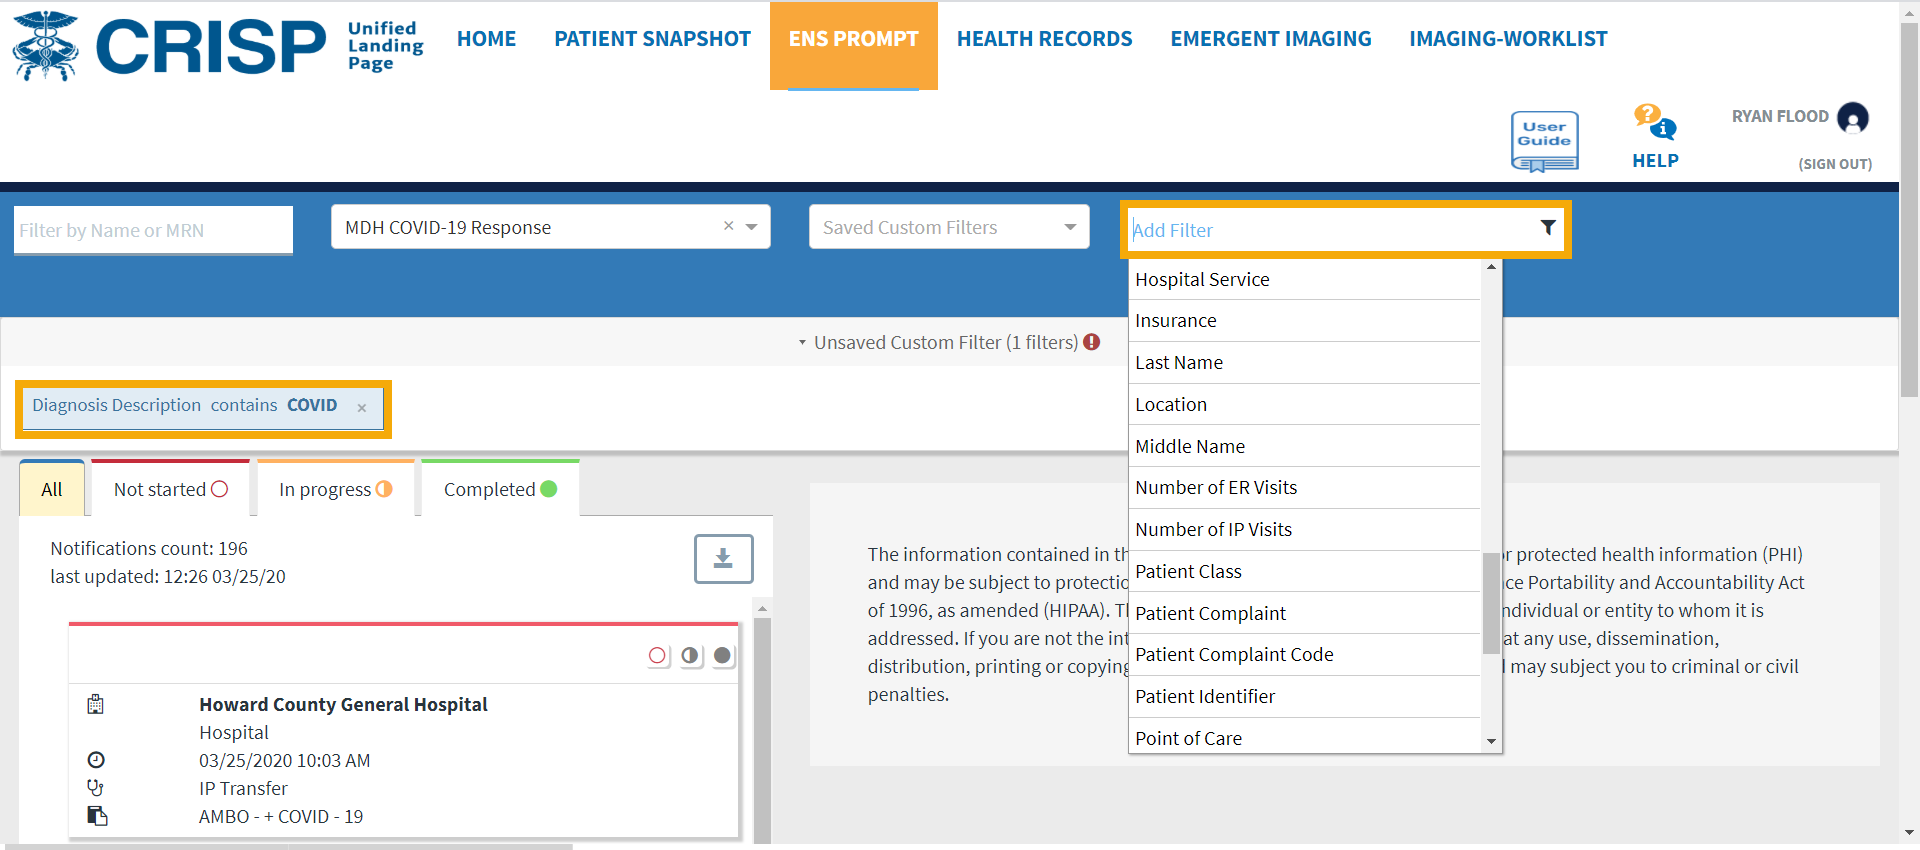The height and width of the screenshot is (850, 1920).
Task: Choose Last Name from filter list
Action: [x=1305, y=363]
